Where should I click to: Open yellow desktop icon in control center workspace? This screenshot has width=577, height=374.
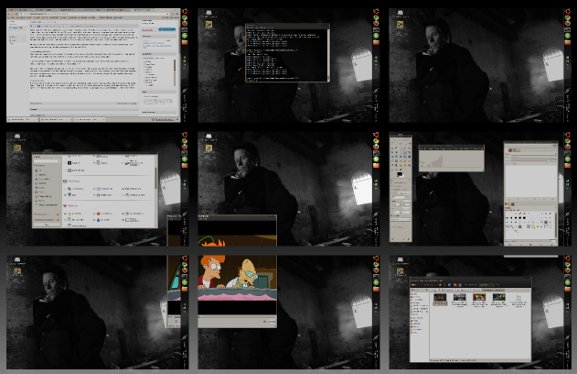[17, 148]
